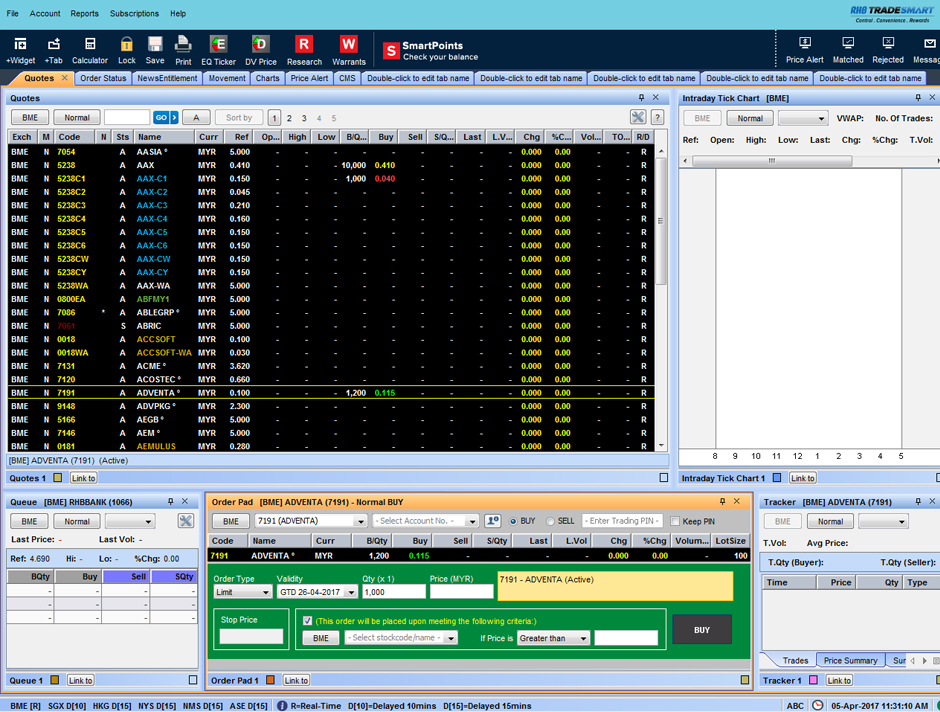Click the Sort by button
Viewport: 940px width, 712px height.
point(239,117)
